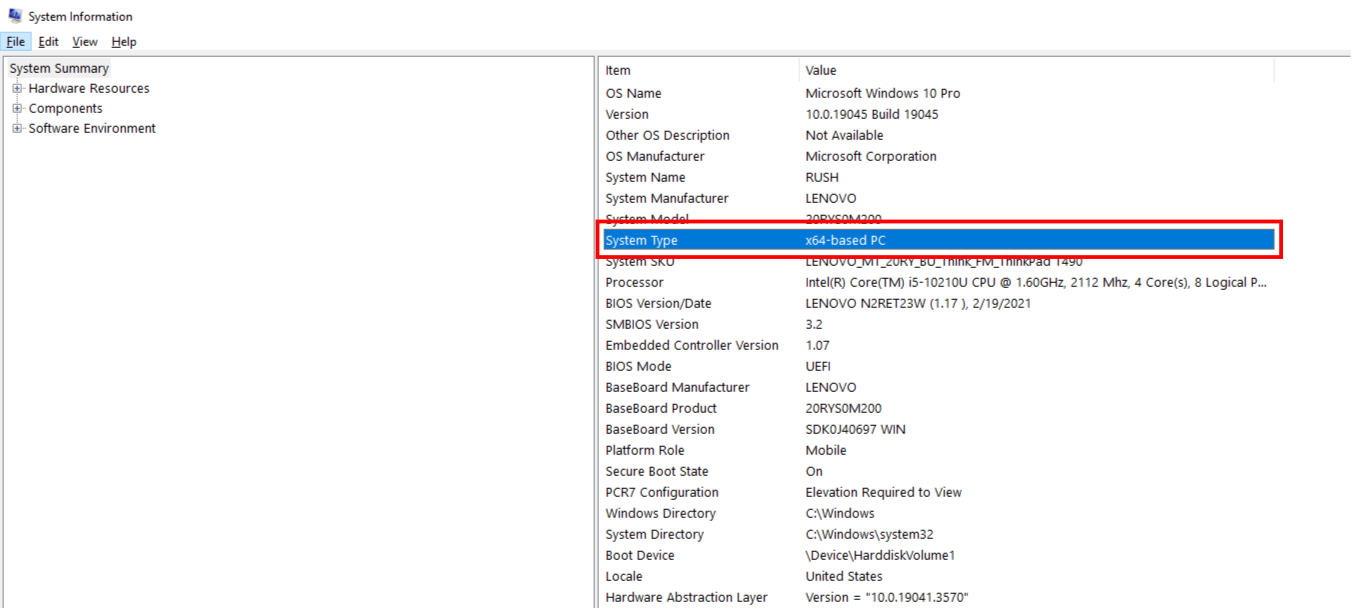Screen dimensions: 1352x608
Task: Click the value Elevation Required to View
Action: point(884,492)
